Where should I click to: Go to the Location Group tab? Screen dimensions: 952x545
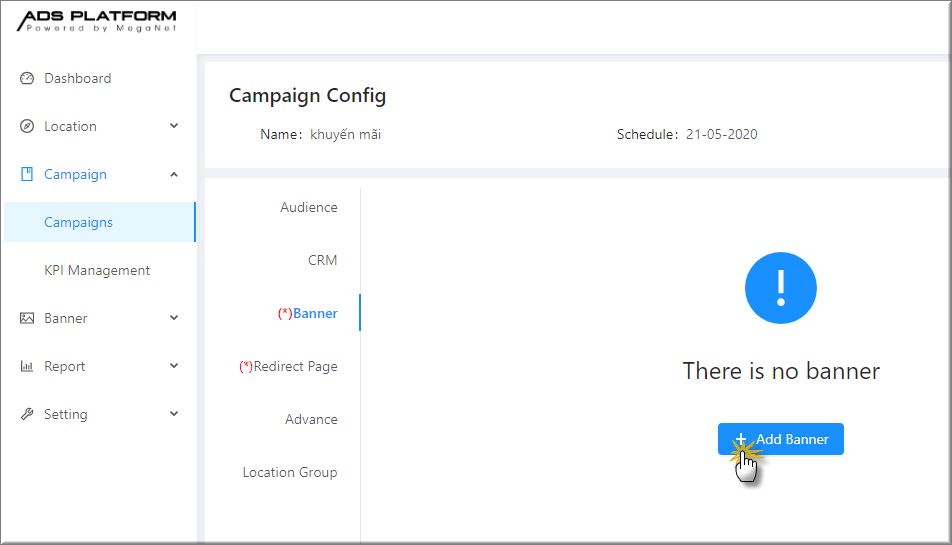tap(290, 472)
